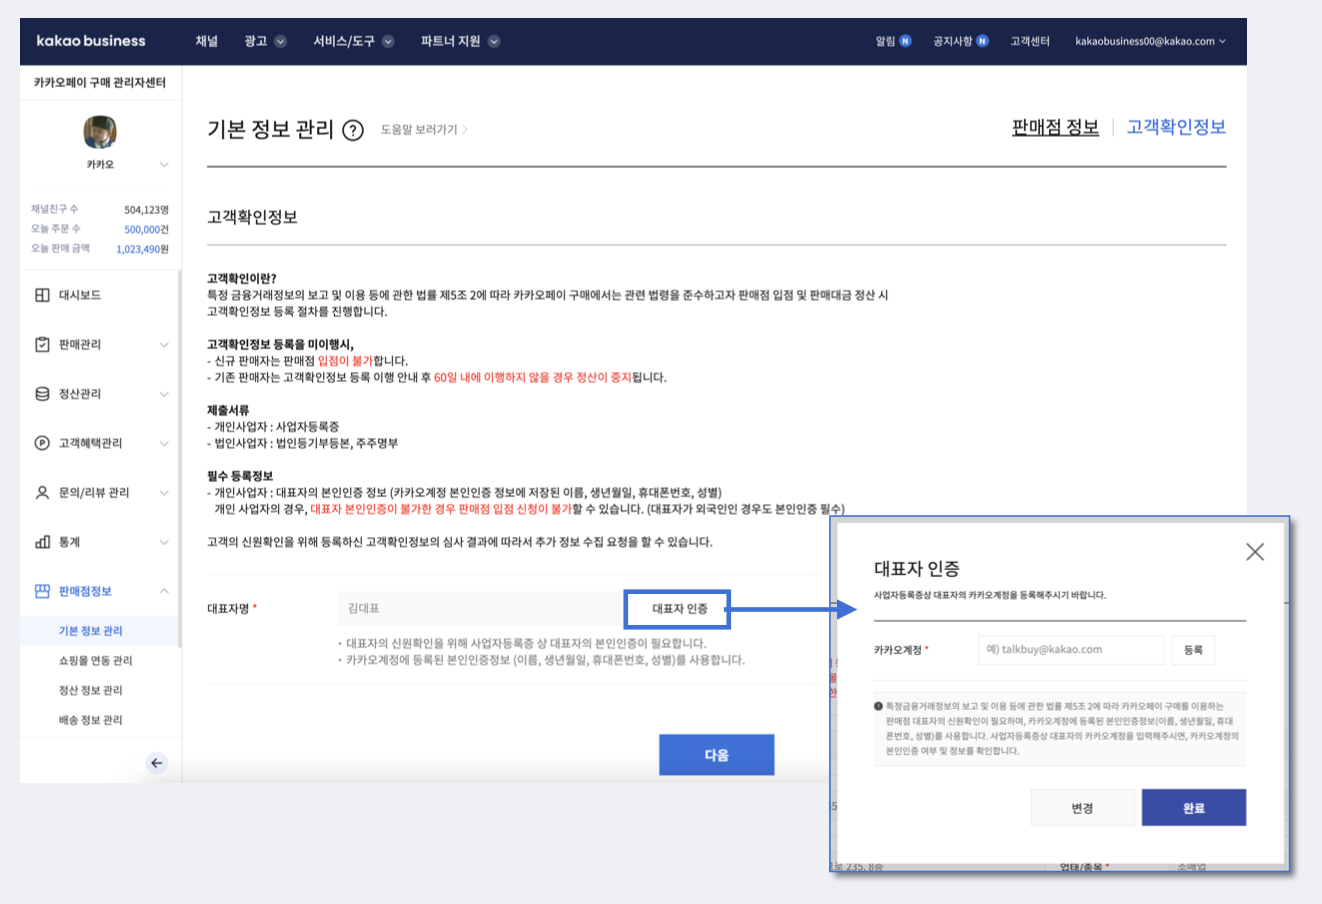The height and width of the screenshot is (904, 1322).
Task: Expand the 정산관리 chevron
Action: (164, 394)
